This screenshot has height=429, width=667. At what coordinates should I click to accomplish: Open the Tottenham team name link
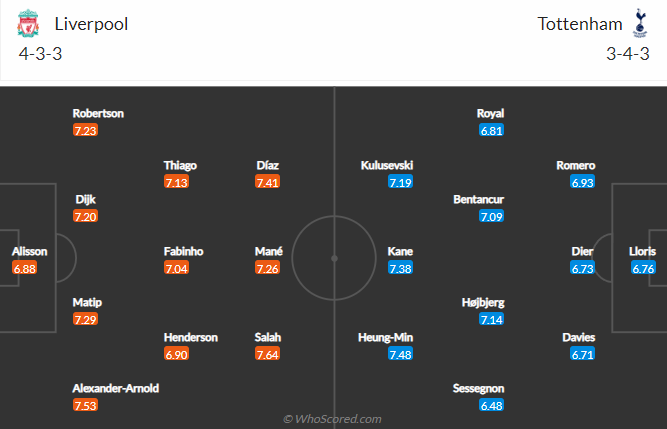point(580,24)
